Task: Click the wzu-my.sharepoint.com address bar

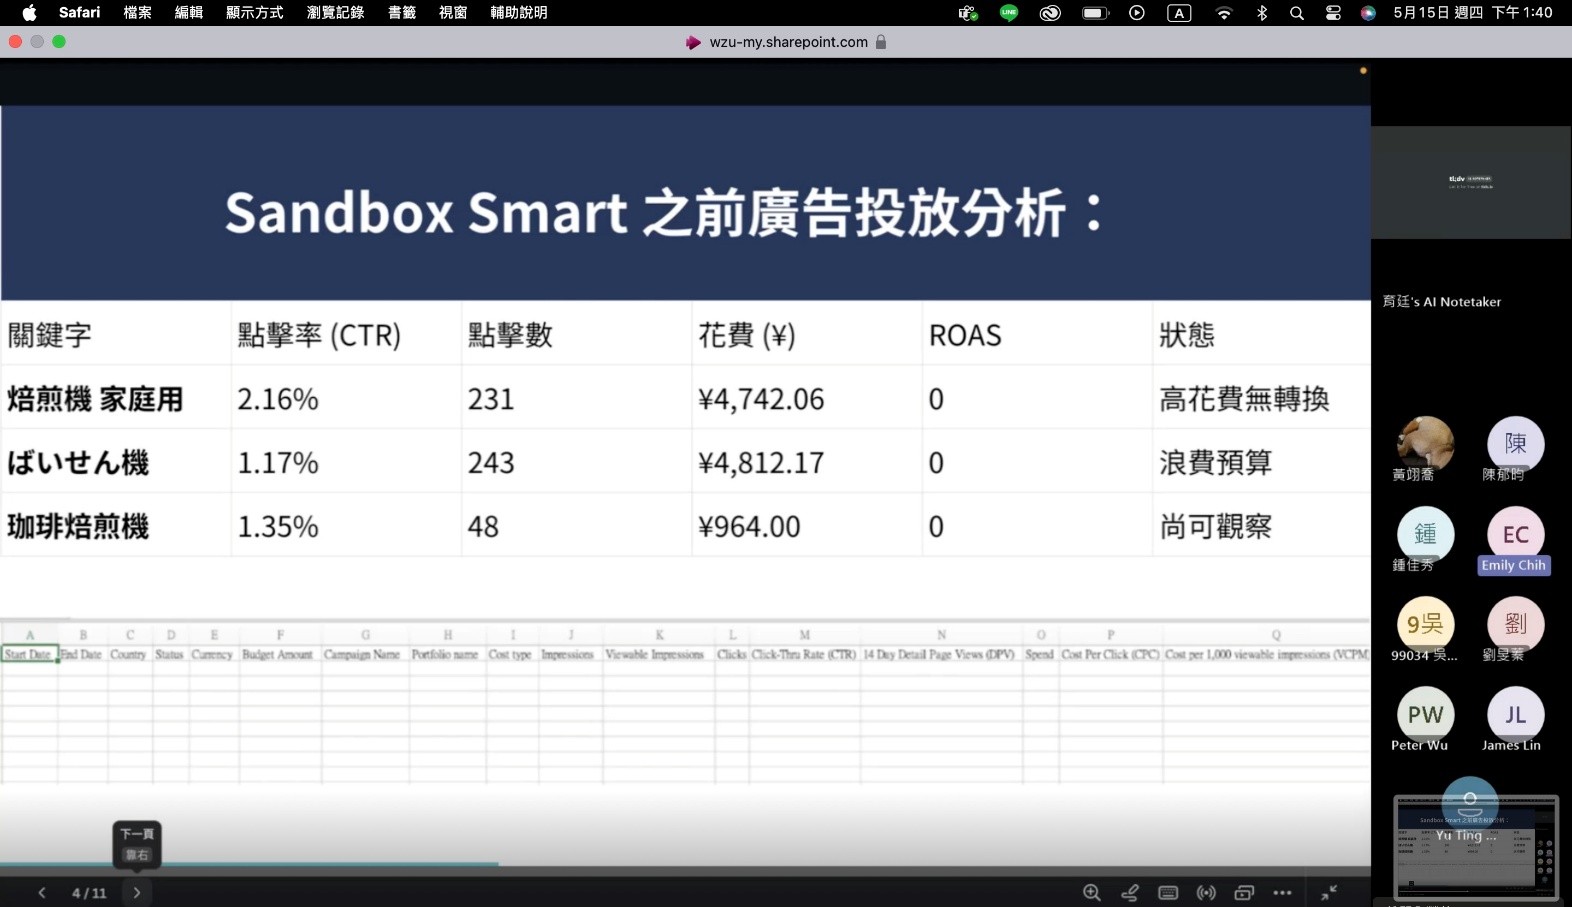Action: click(788, 42)
